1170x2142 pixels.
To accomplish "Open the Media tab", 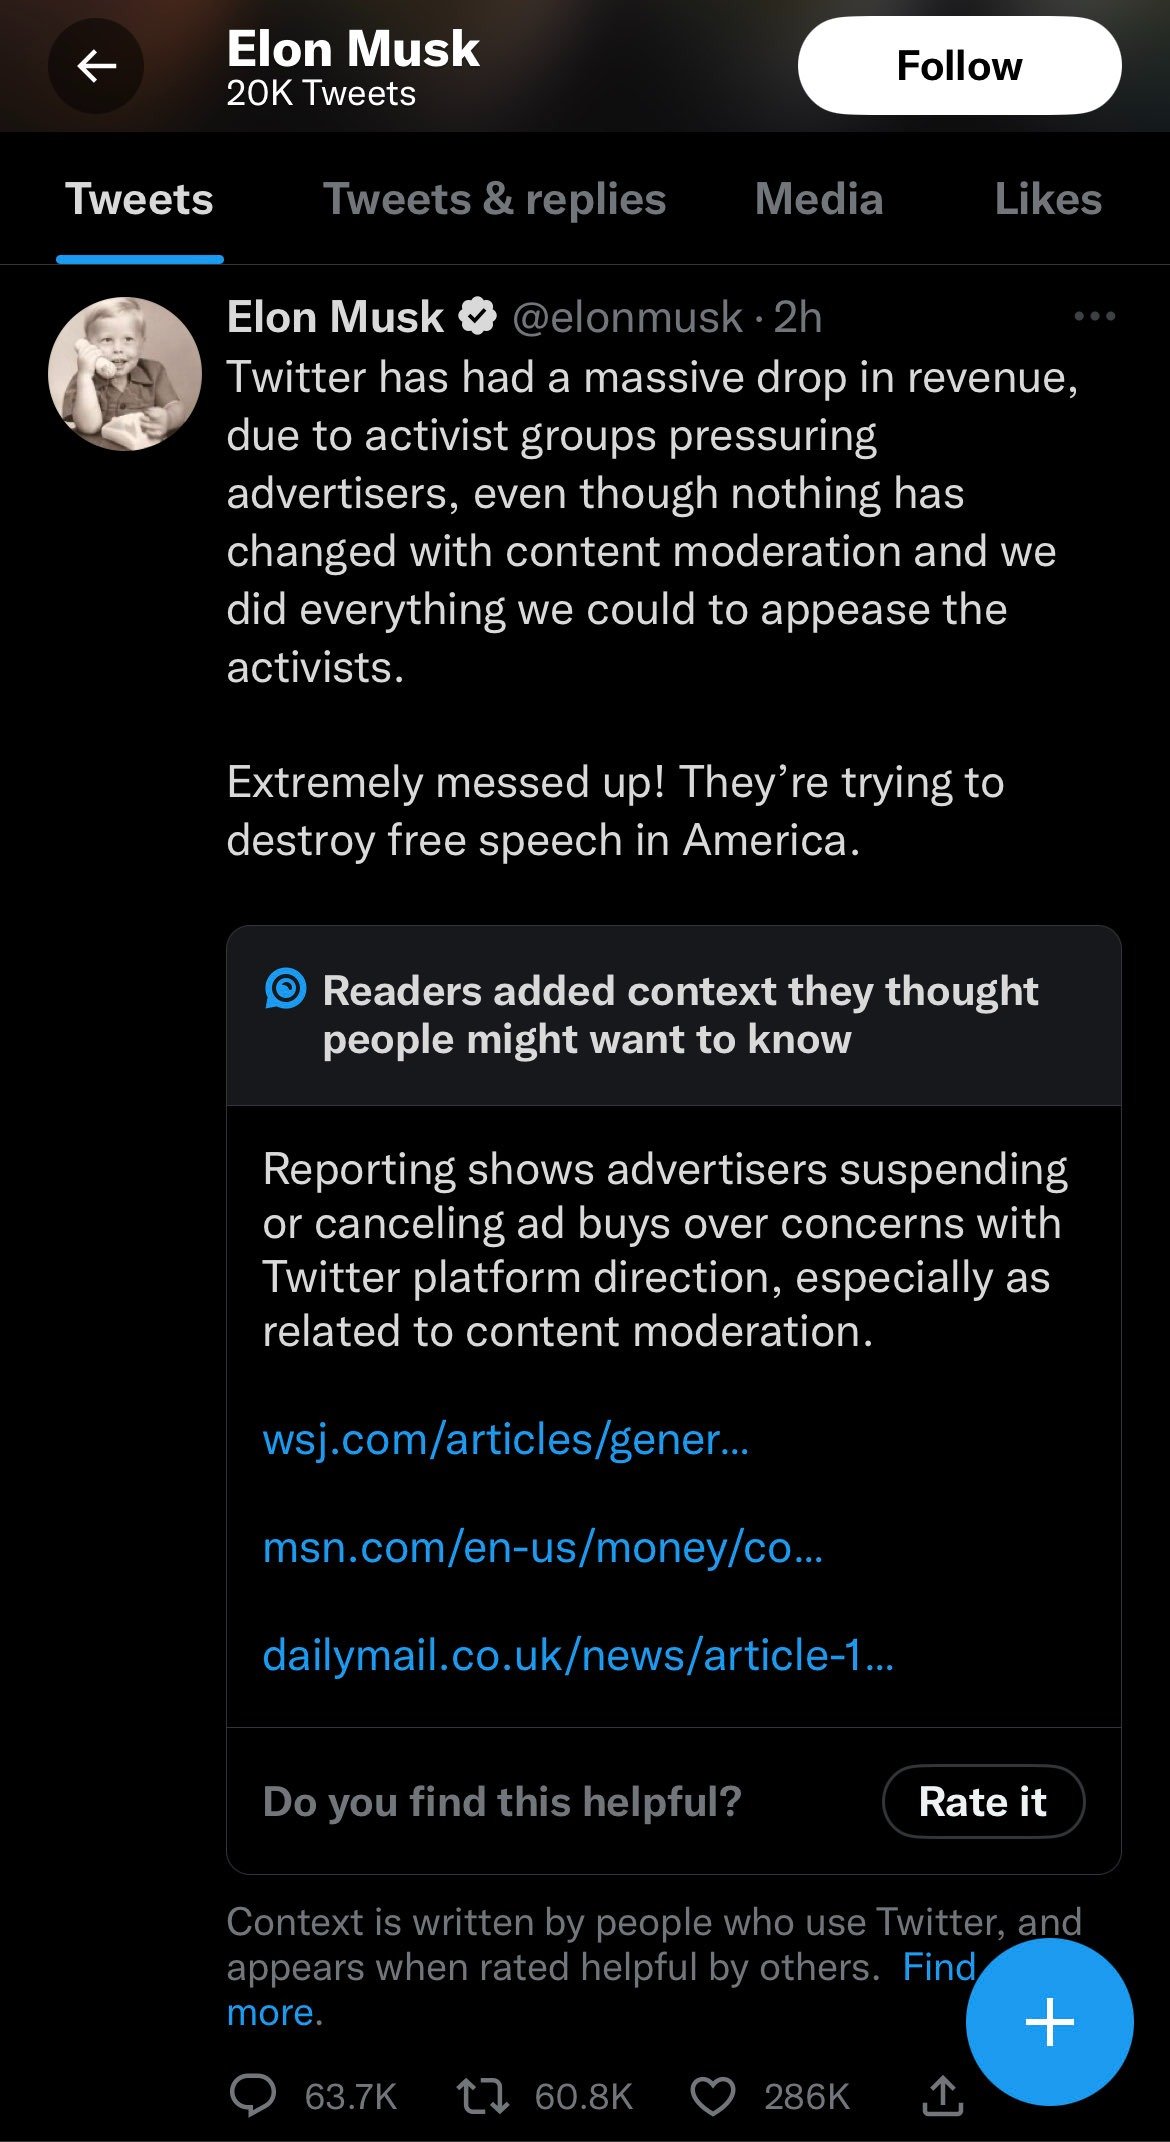I will pyautogui.click(x=819, y=199).
